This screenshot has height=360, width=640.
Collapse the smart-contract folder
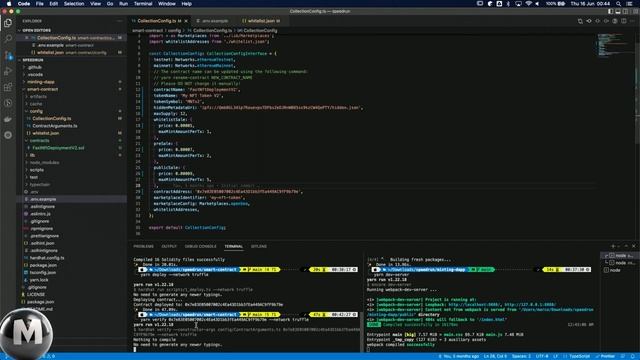[42, 89]
